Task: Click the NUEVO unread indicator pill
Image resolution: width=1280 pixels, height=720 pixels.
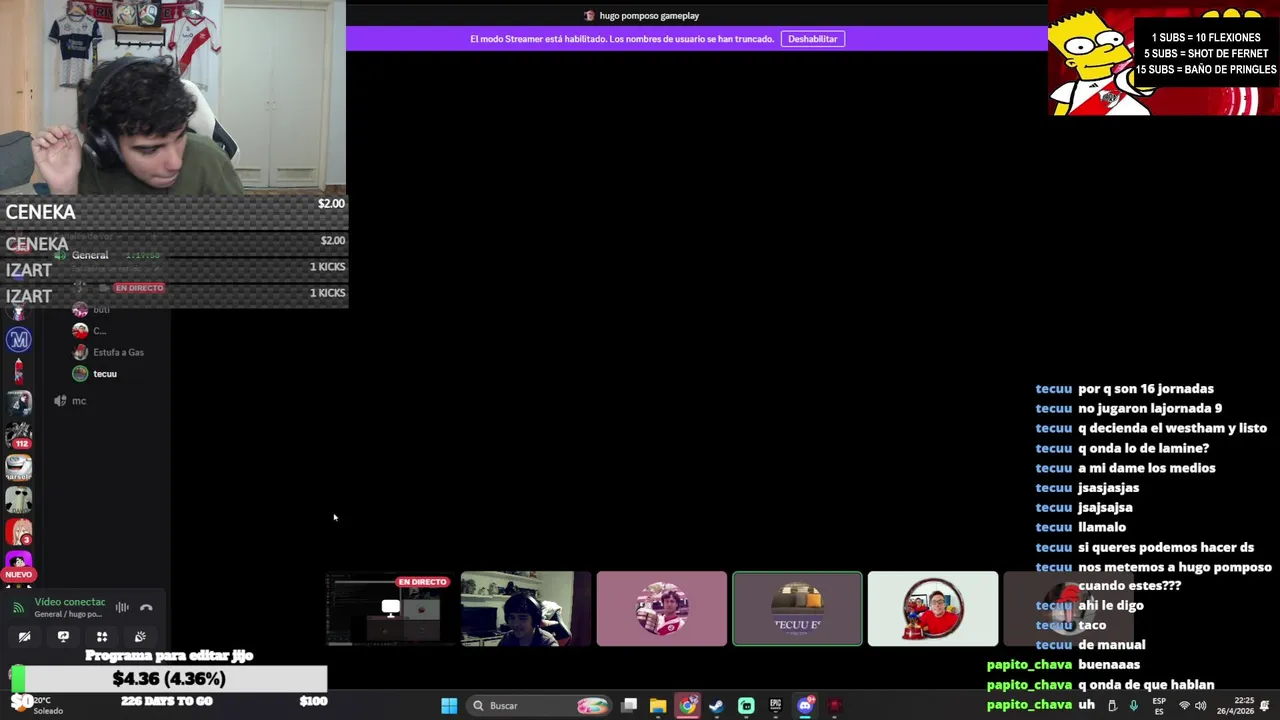Action: pos(19,575)
